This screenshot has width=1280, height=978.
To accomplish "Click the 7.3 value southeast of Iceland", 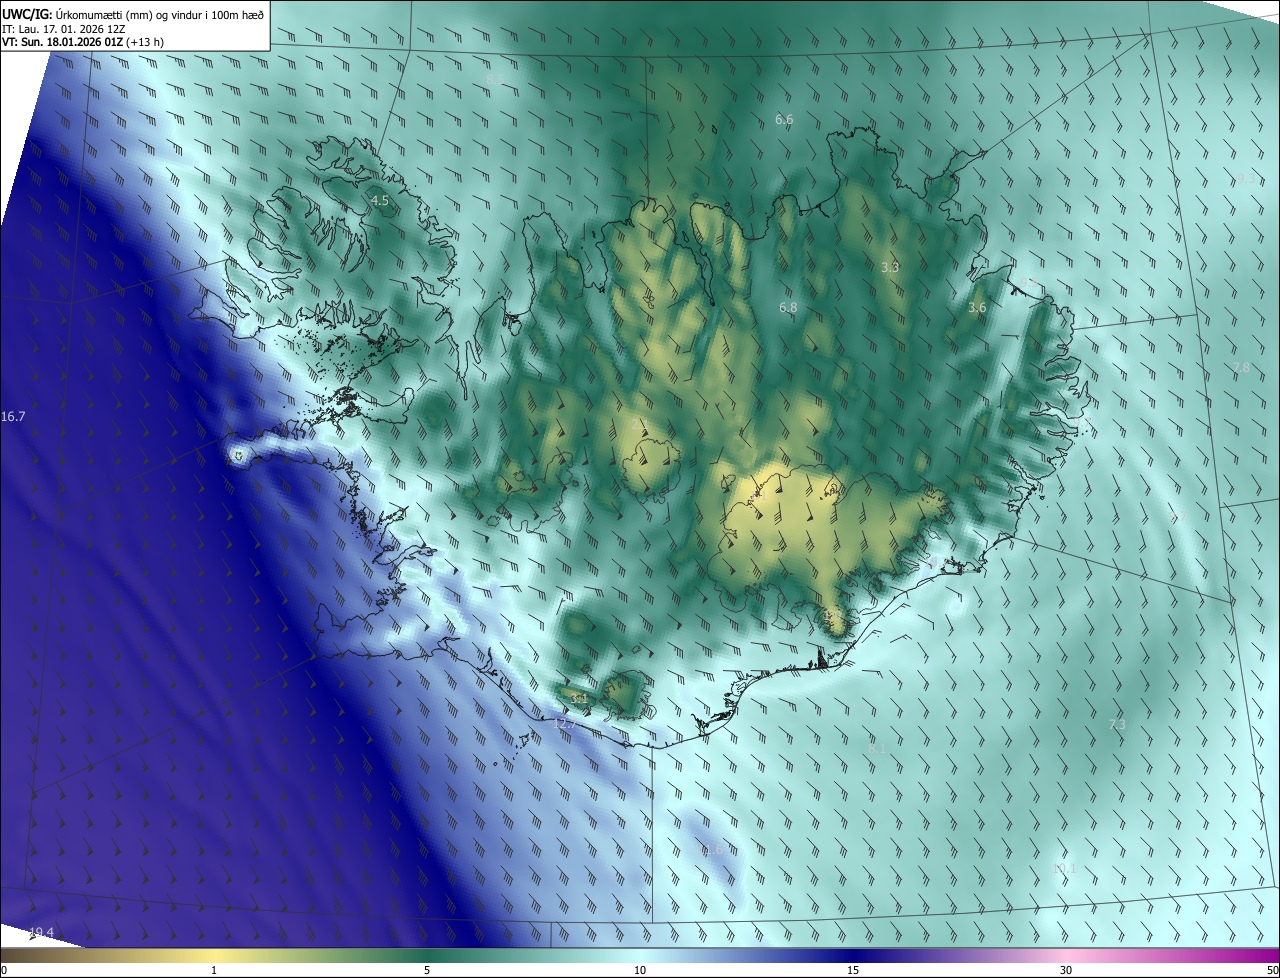I will [1117, 724].
